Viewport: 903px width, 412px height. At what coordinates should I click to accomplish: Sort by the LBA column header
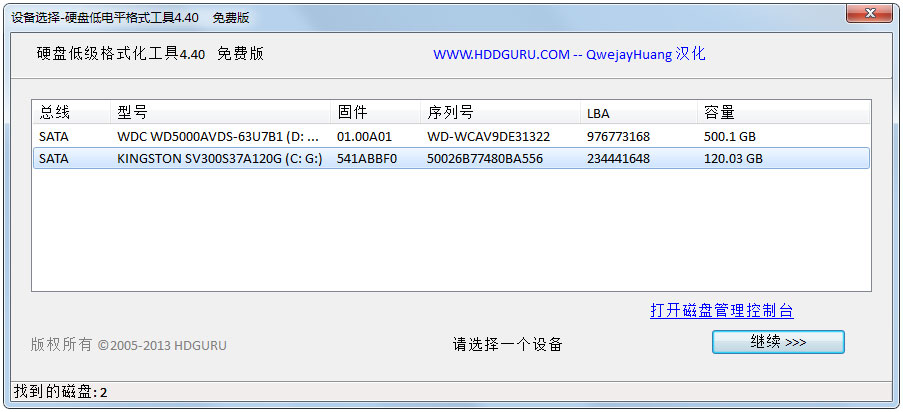tap(639, 112)
